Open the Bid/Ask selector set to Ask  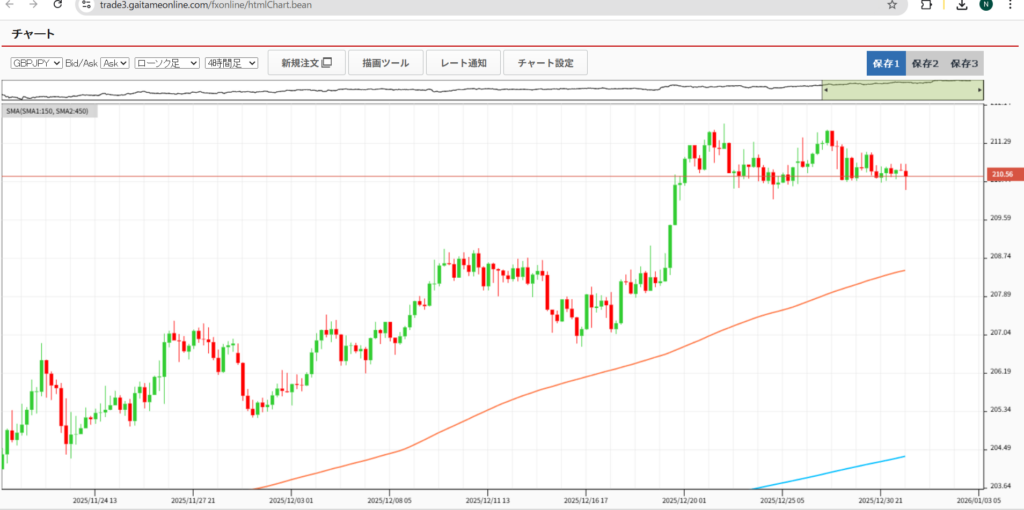[x=115, y=63]
